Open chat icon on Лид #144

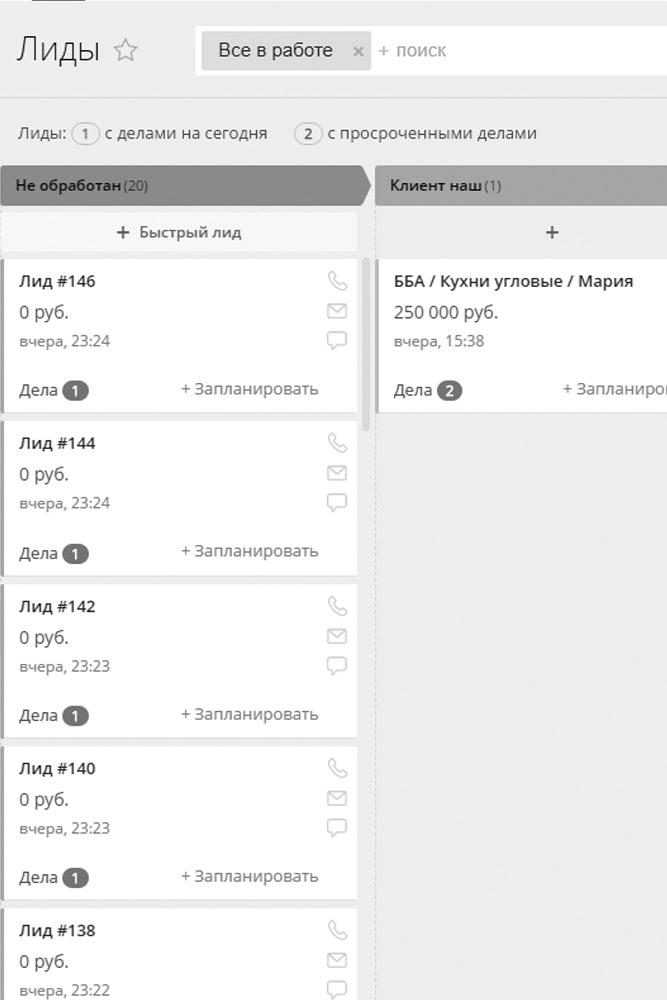337,502
